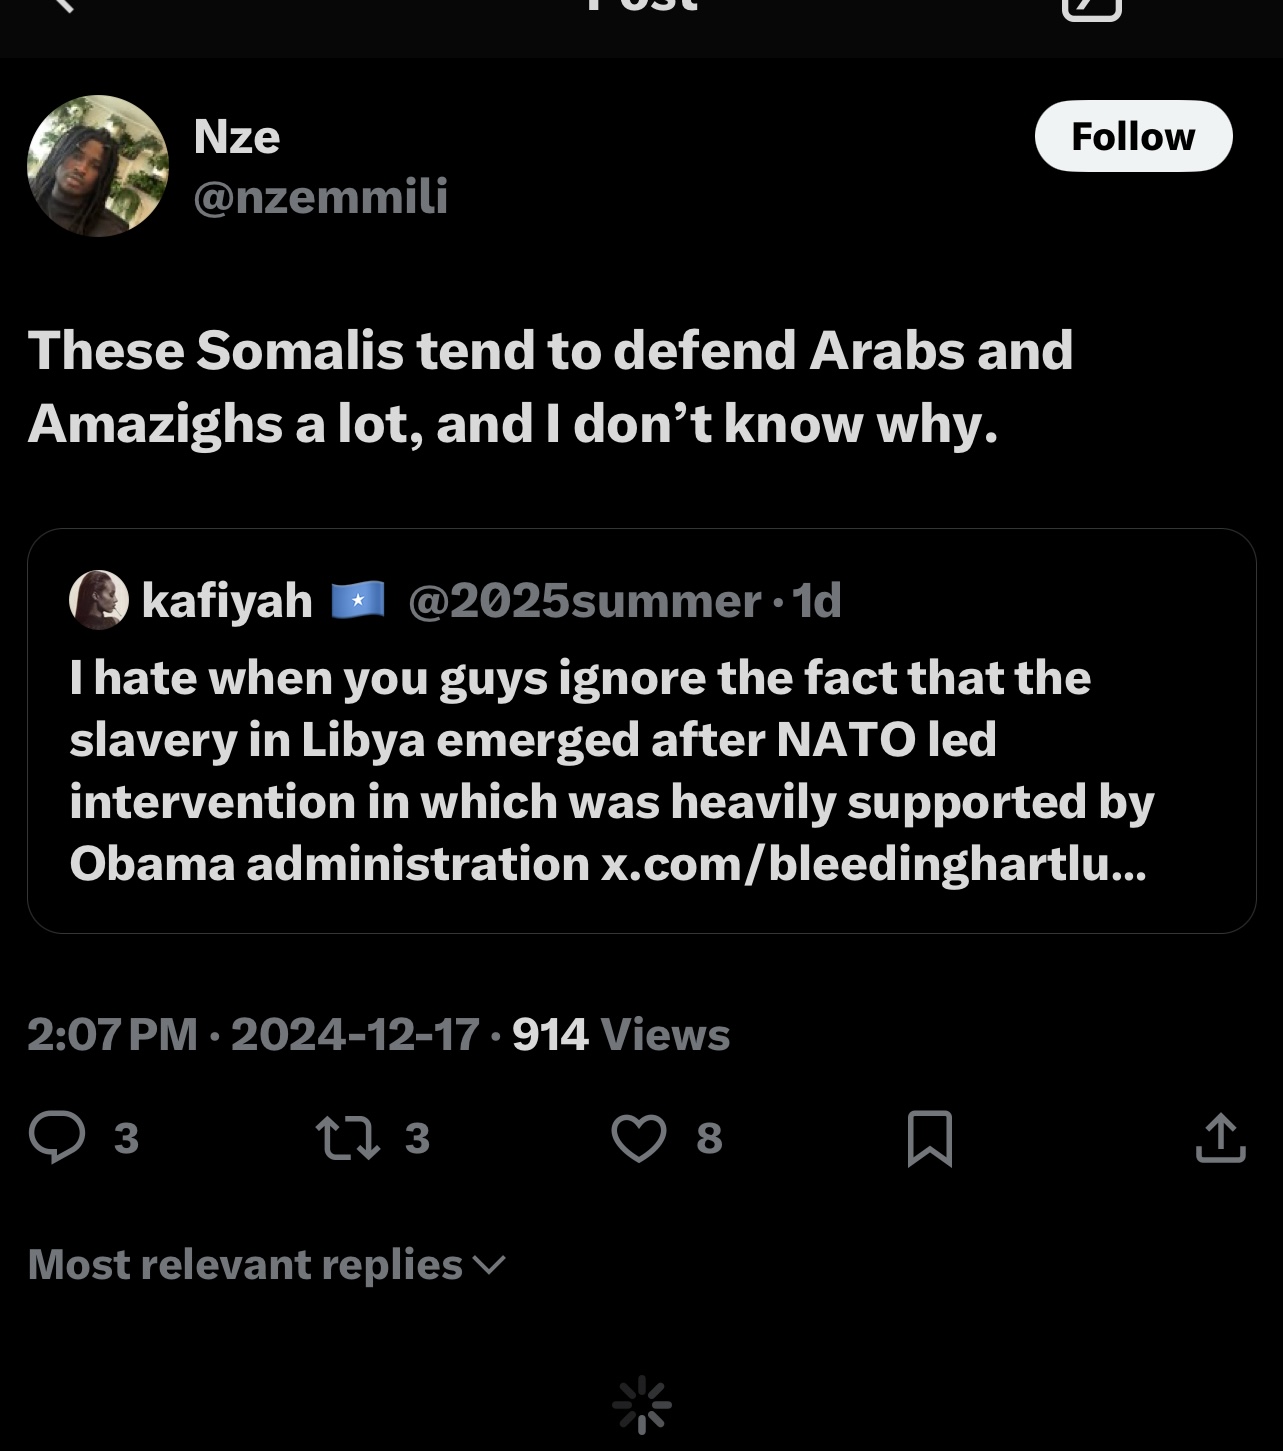The height and width of the screenshot is (1451, 1283).
Task: Click the Nze display name
Action: tap(237, 136)
